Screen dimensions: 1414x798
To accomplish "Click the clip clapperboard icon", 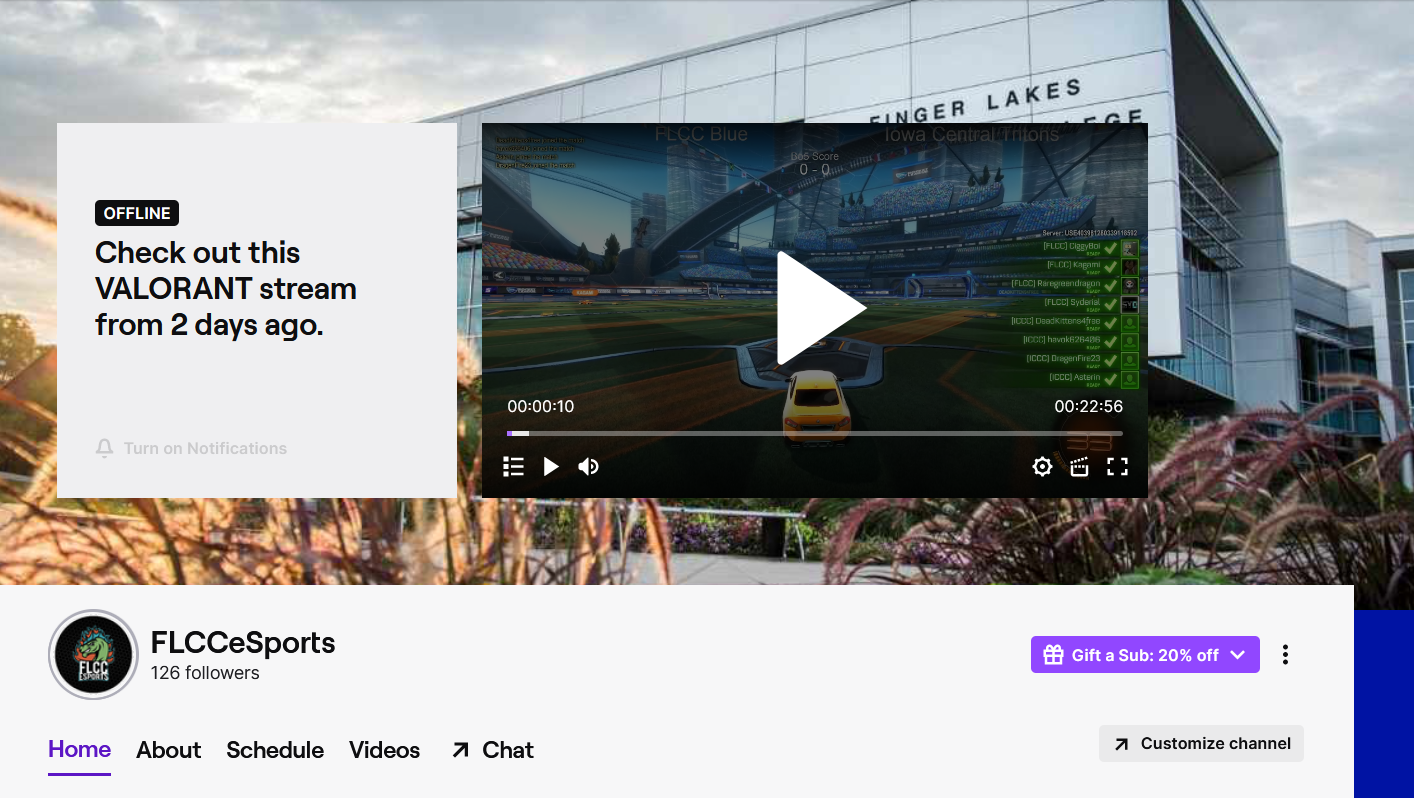I will coord(1079,466).
